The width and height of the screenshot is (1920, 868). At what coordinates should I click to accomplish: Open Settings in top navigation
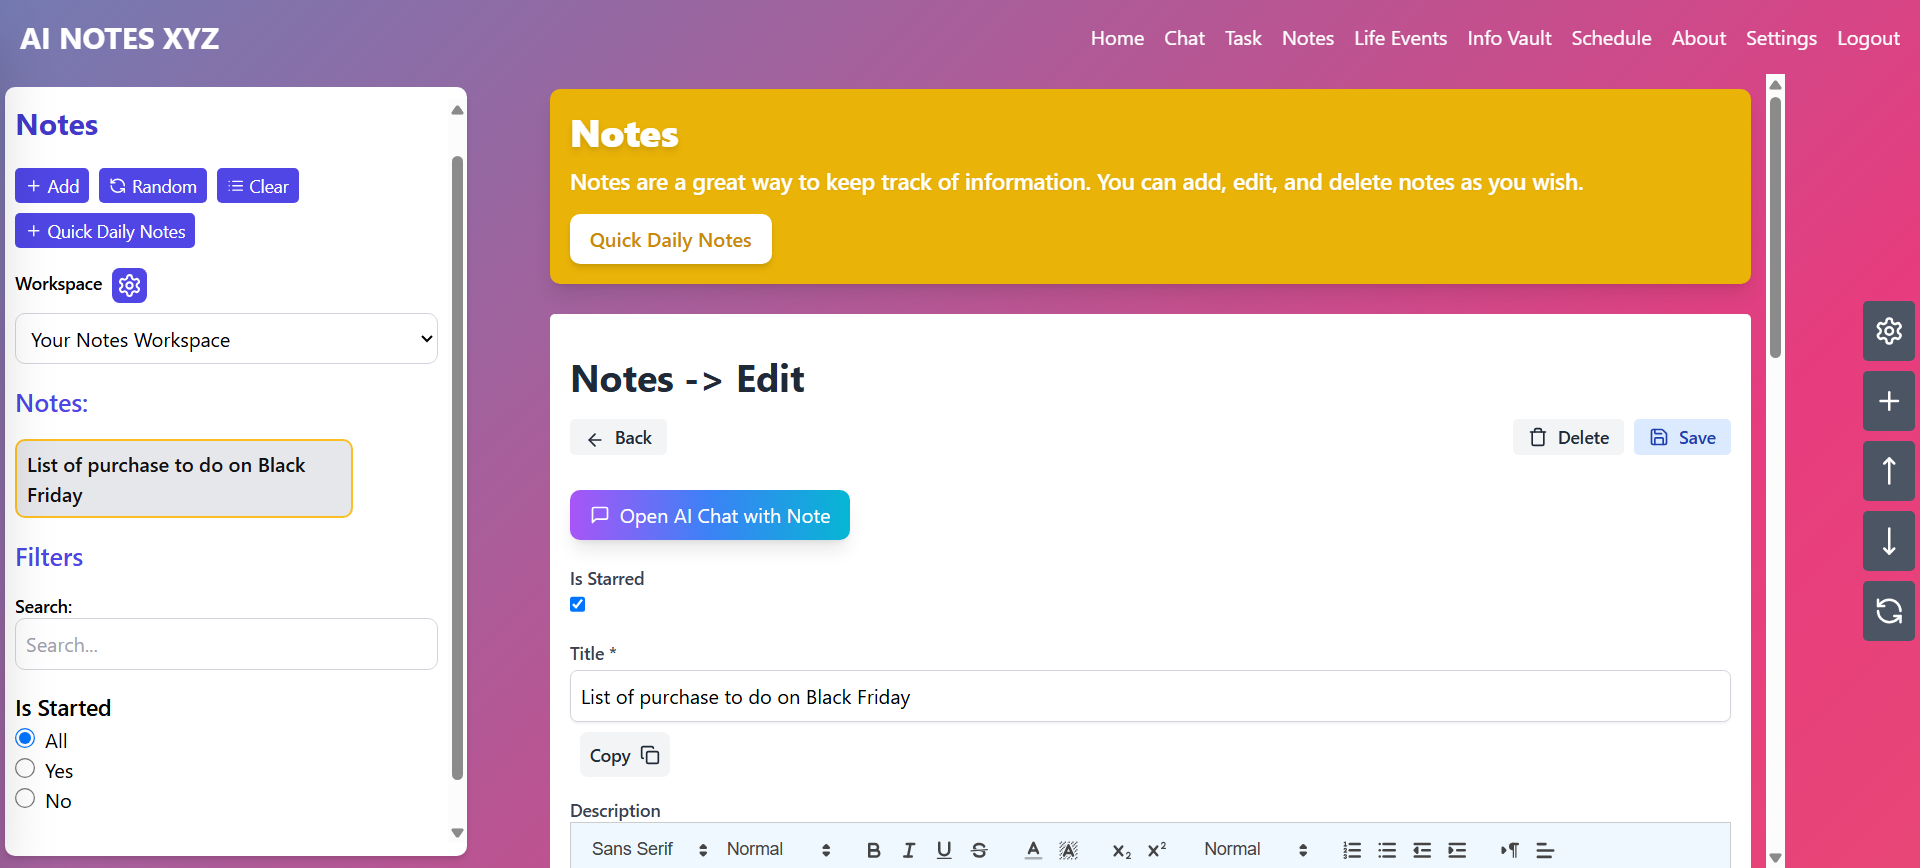click(x=1781, y=38)
